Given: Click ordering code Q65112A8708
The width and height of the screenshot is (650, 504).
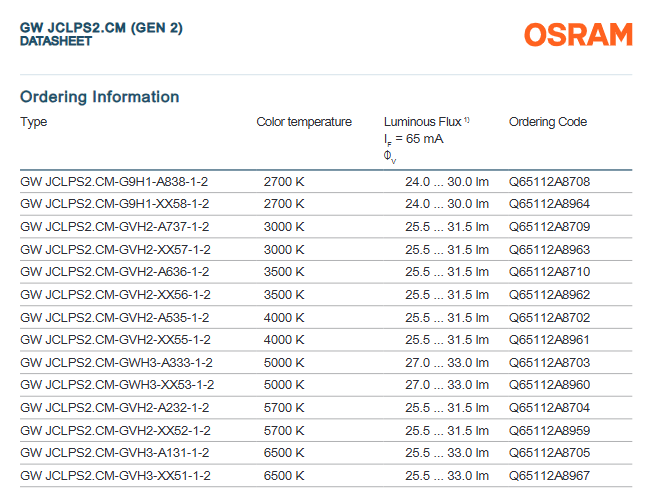Looking at the screenshot, I should (549, 182).
